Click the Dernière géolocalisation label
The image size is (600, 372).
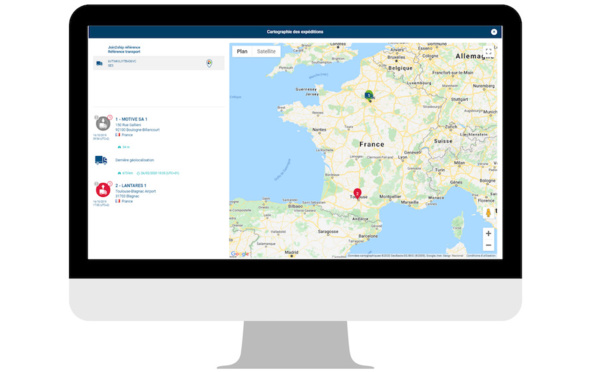click(135, 160)
